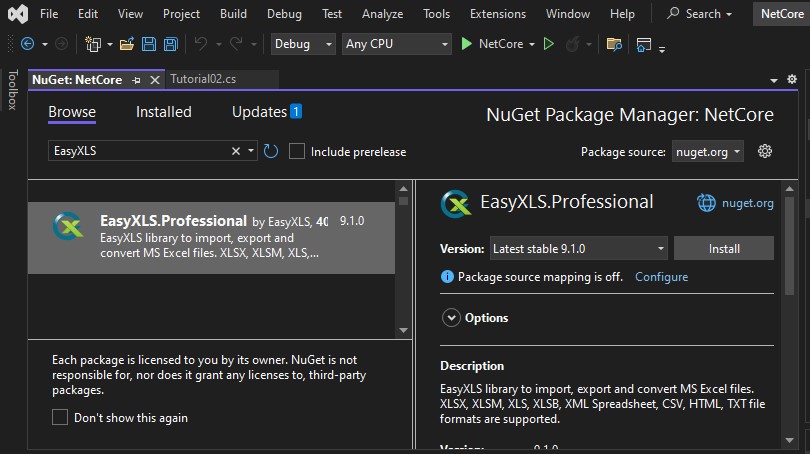
Task: Click the details pane scroll-down arrow
Action: (x=789, y=440)
